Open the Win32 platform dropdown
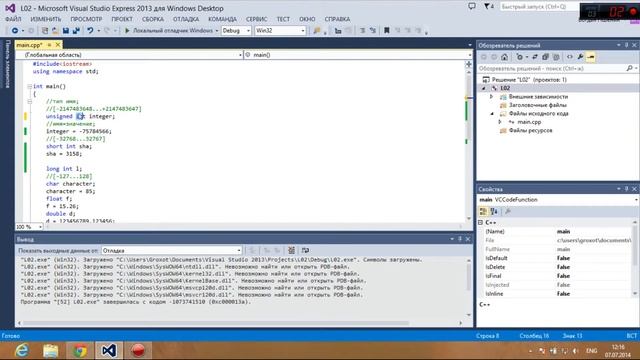Viewport: 640px width, 360px height. coord(280,31)
